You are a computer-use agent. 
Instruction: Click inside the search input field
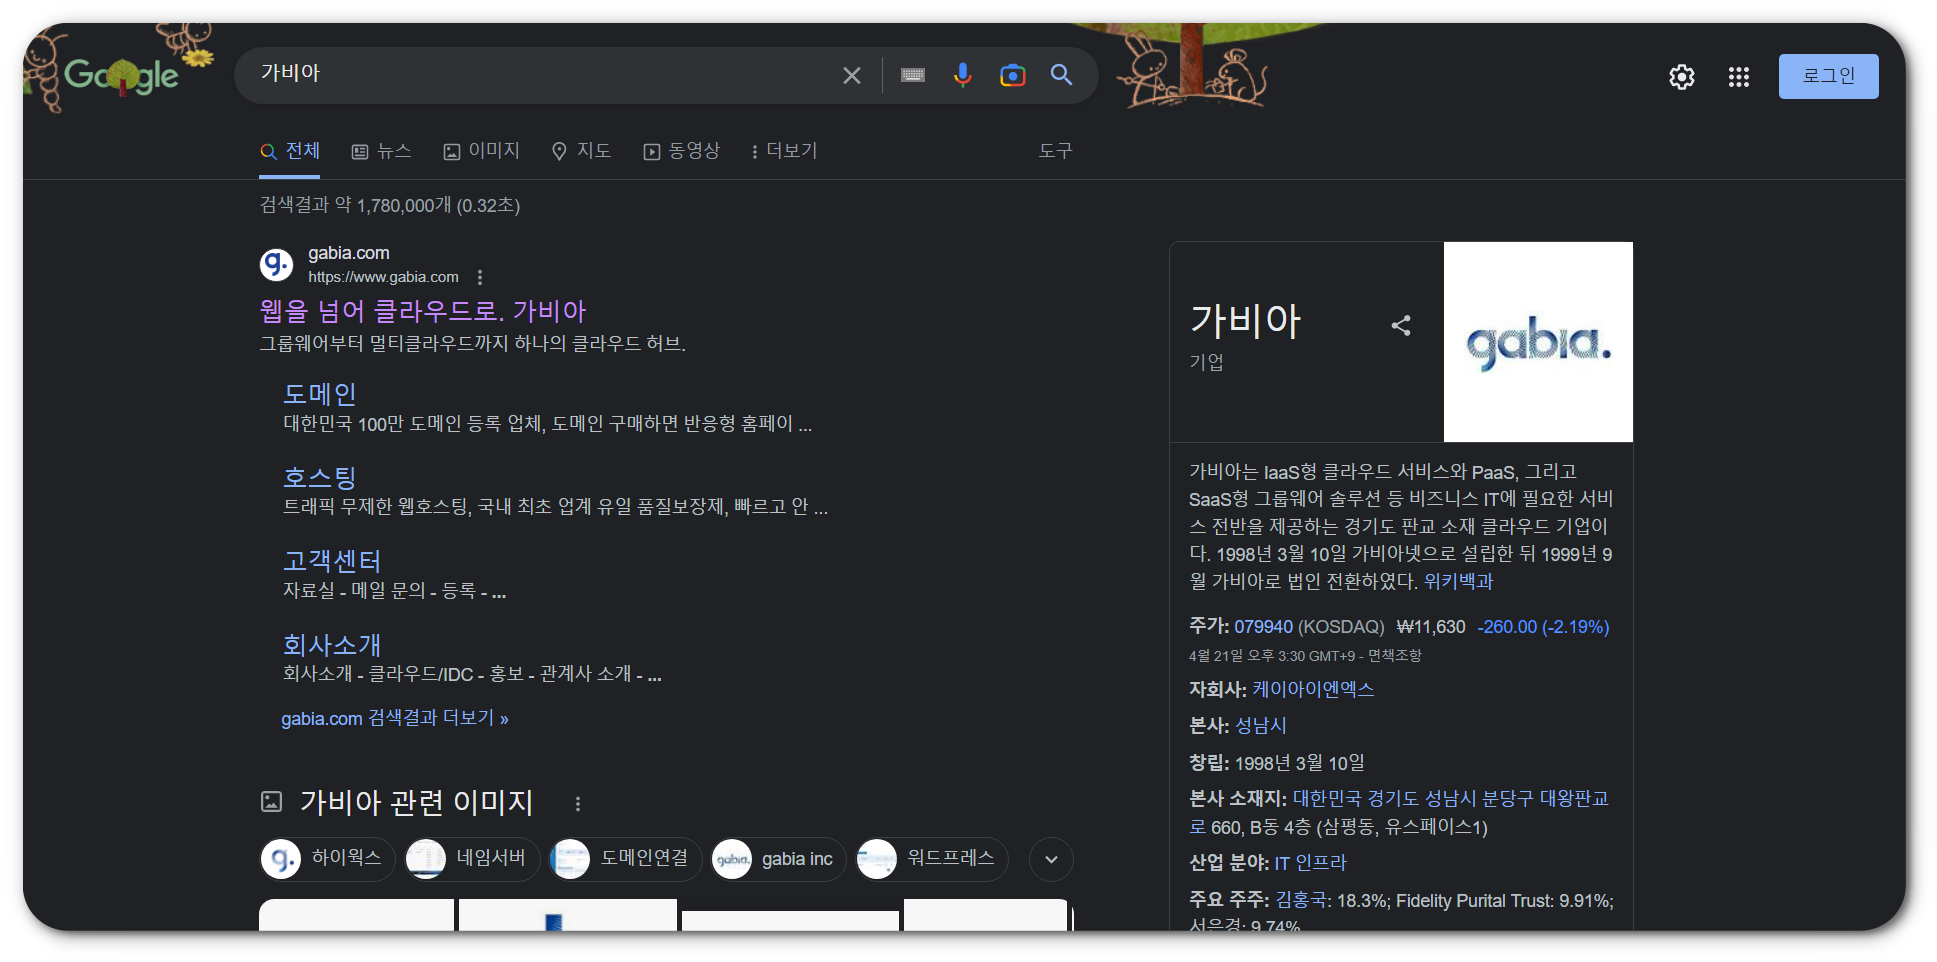[550, 75]
